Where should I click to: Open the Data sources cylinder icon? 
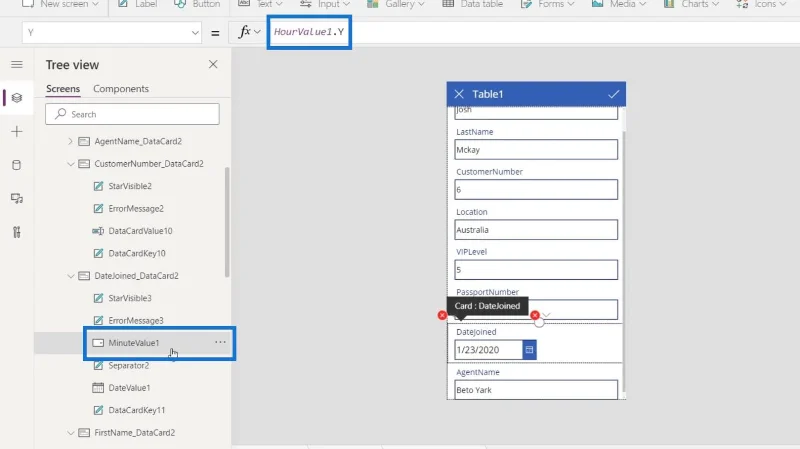[x=17, y=165]
